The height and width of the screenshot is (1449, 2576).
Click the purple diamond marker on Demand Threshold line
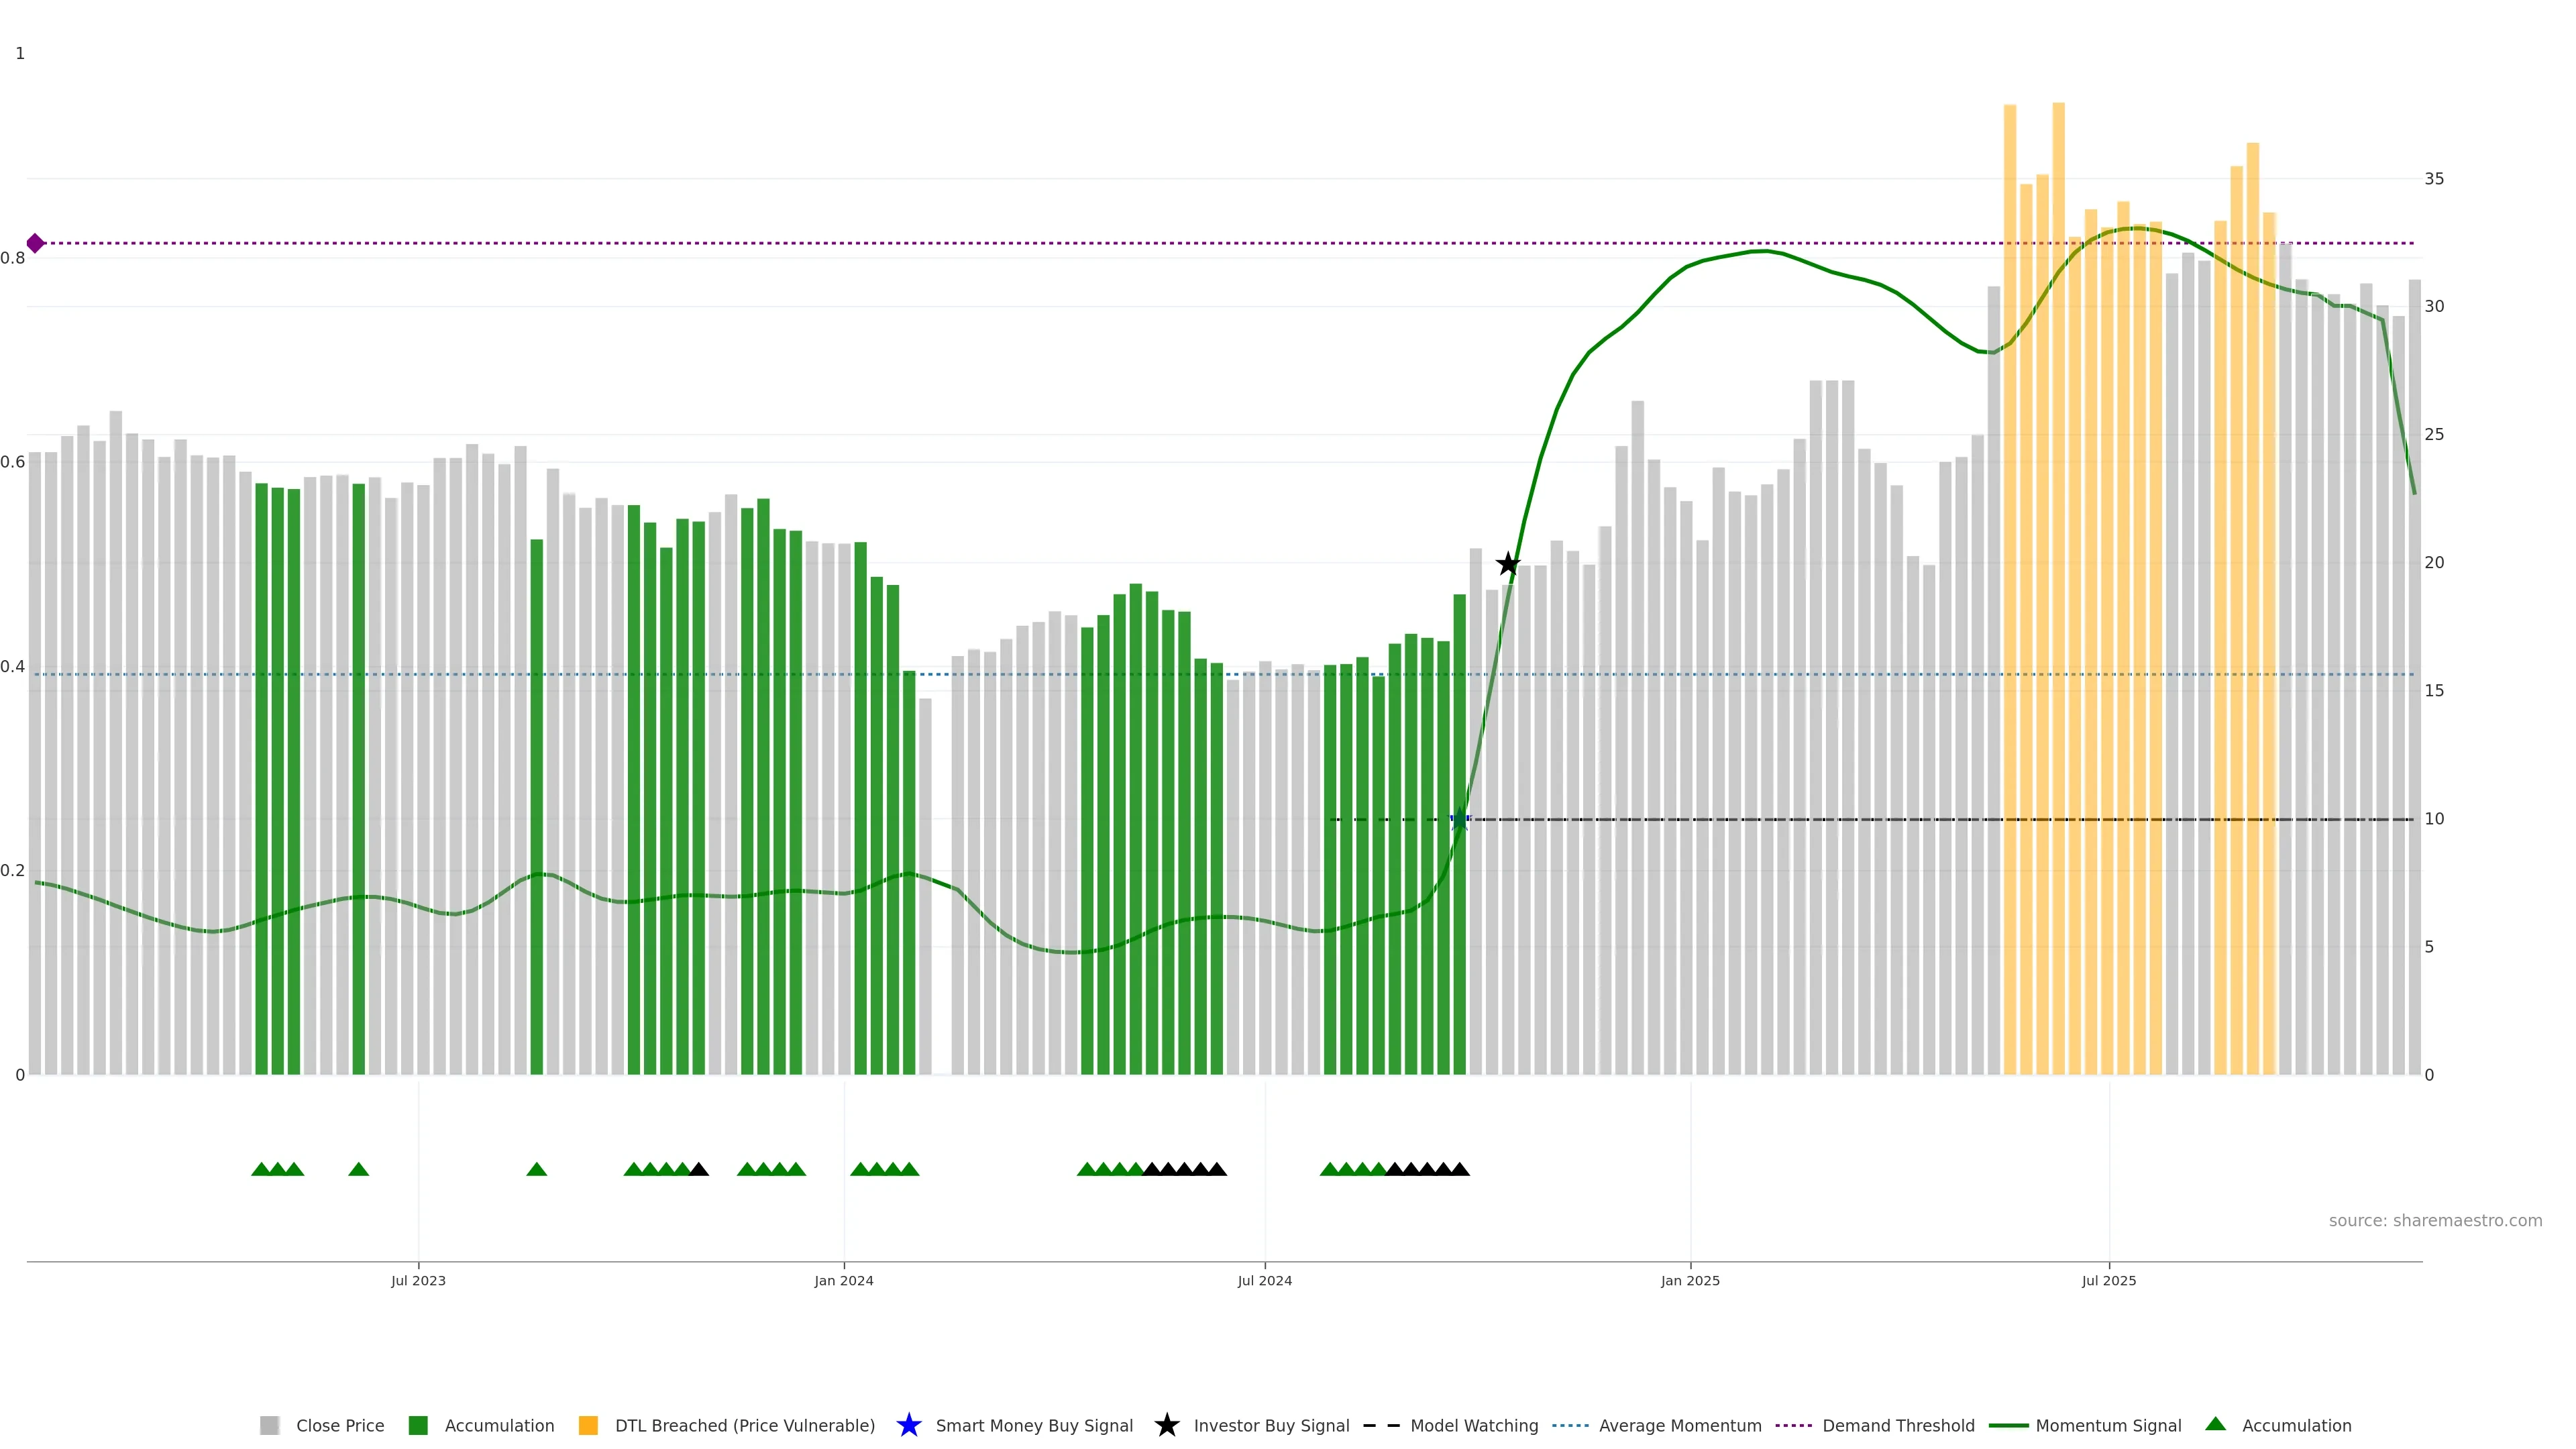coord(35,243)
